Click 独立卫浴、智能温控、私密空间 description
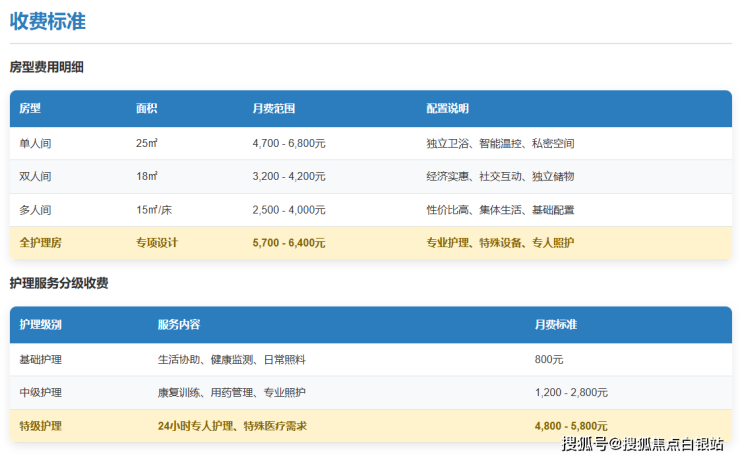 point(500,143)
